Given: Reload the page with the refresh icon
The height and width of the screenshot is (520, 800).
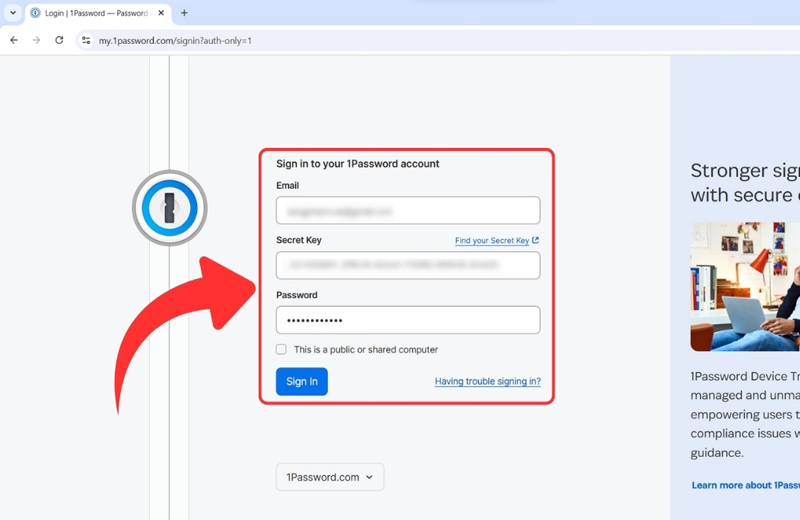Looking at the screenshot, I should click(59, 40).
